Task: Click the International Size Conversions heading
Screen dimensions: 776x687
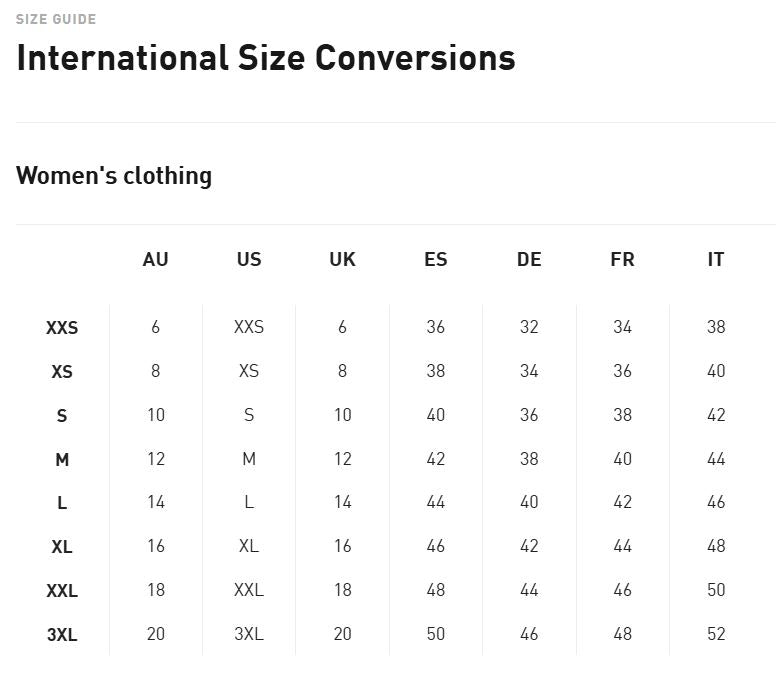Action: click(266, 58)
